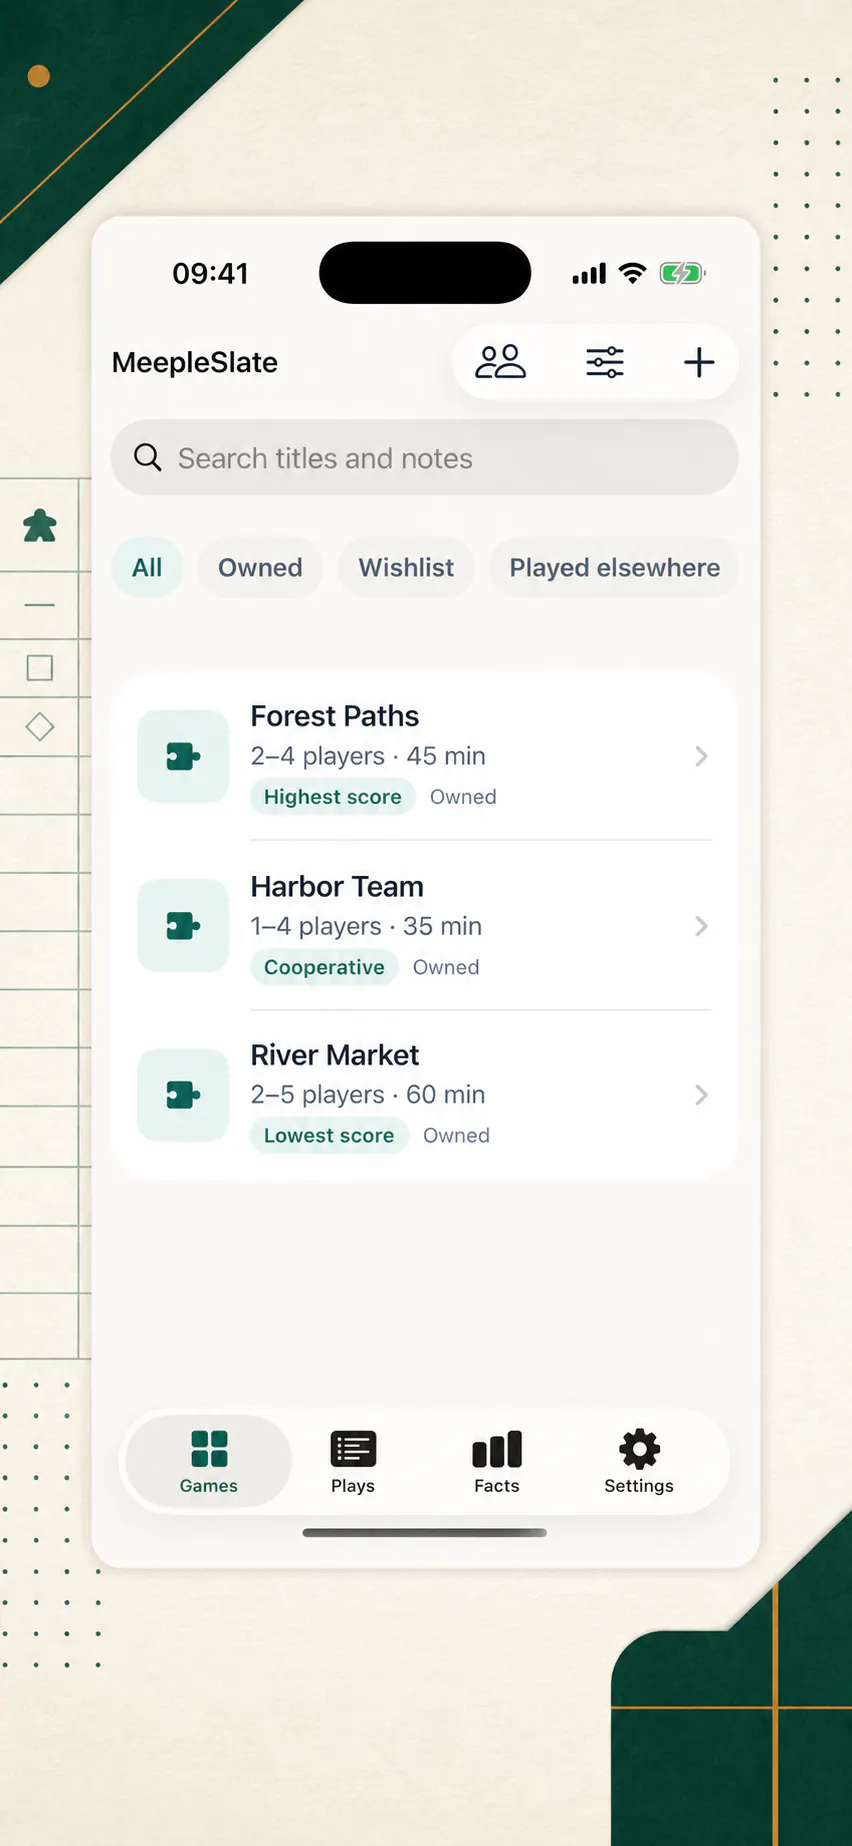Tap Owned label on River Market row
The image size is (852, 1846).
(456, 1136)
